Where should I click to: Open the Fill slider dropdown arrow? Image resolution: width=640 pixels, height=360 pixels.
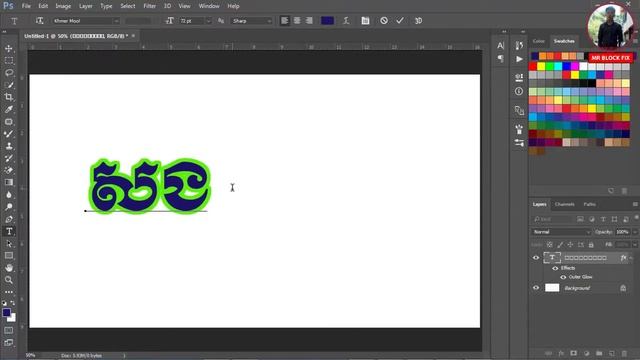(635, 244)
